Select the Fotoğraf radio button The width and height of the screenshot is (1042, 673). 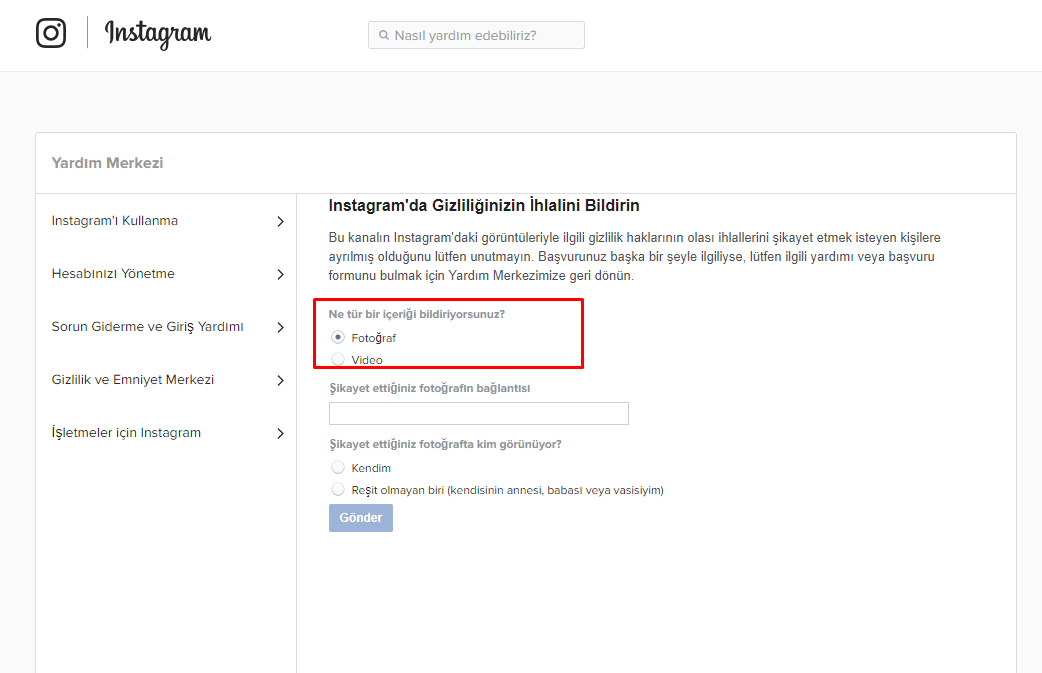tap(338, 338)
